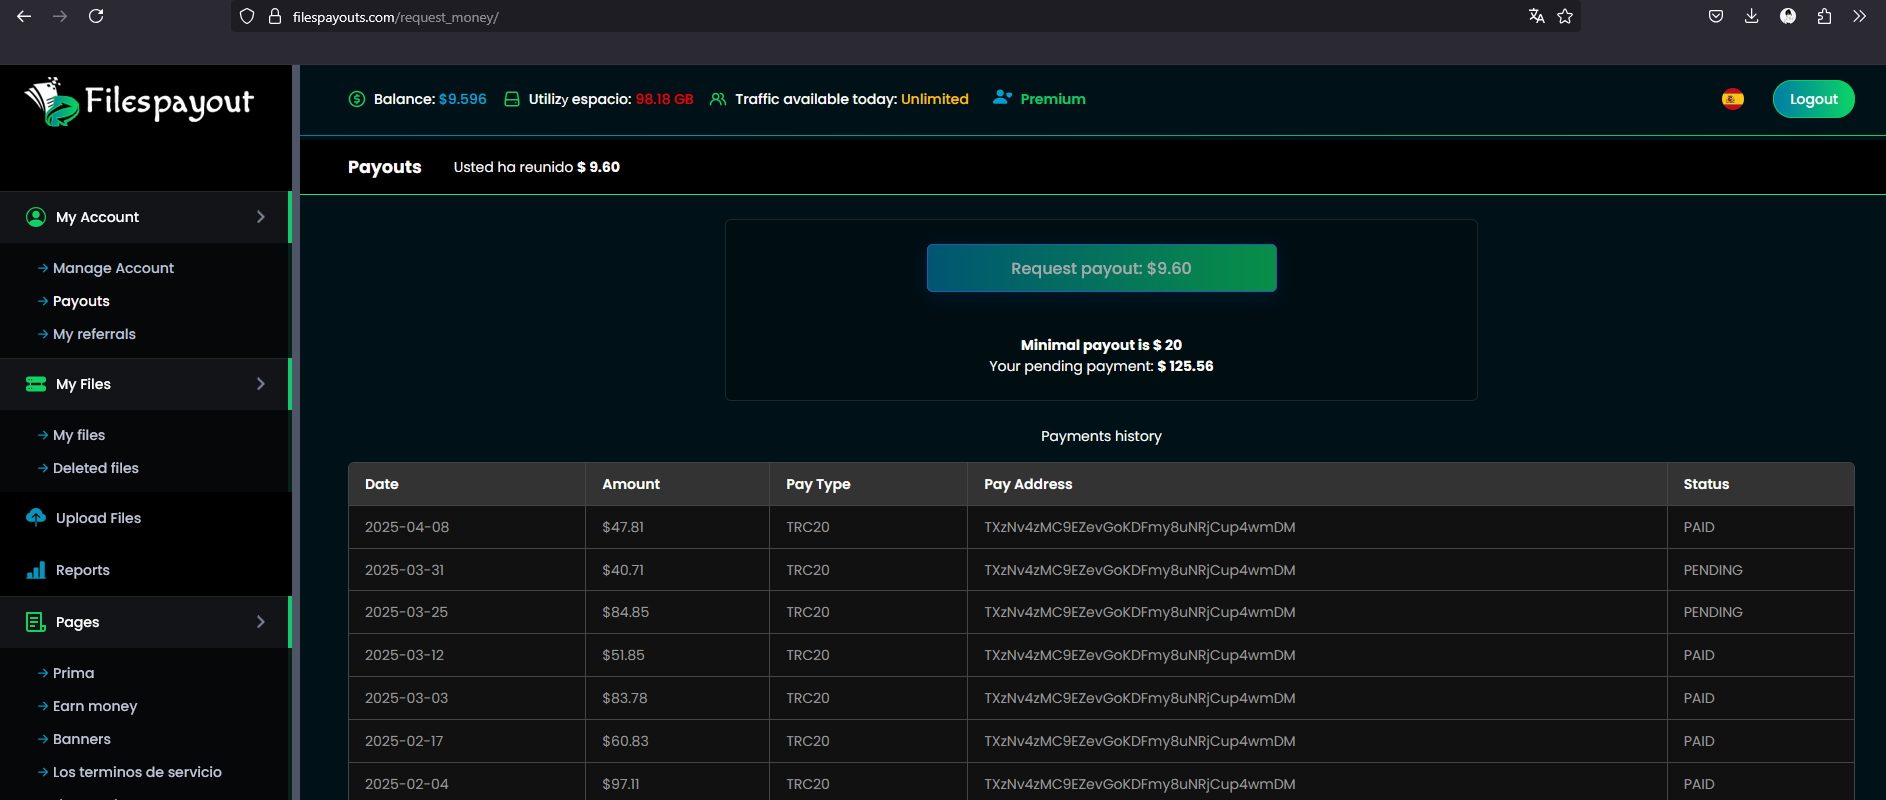Collapse the Pages section chevron
Screen dimensions: 1886x800
261,622
